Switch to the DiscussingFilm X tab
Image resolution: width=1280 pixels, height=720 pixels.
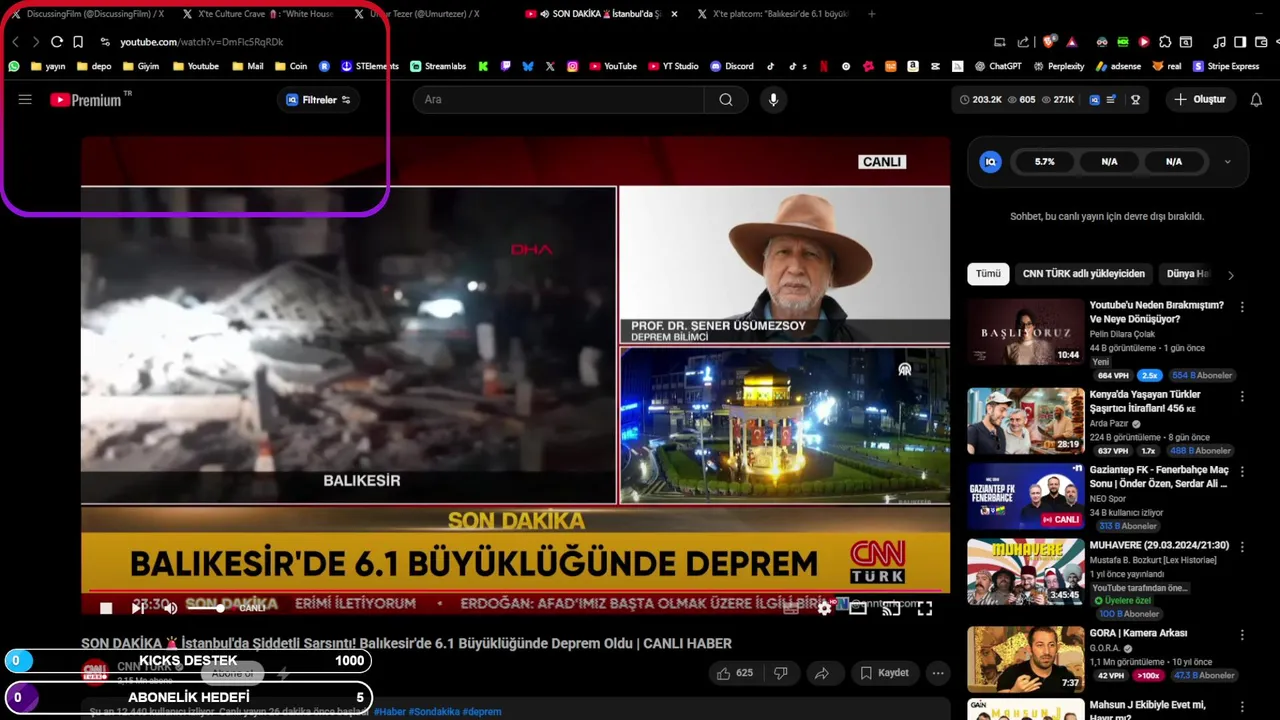pos(86,14)
